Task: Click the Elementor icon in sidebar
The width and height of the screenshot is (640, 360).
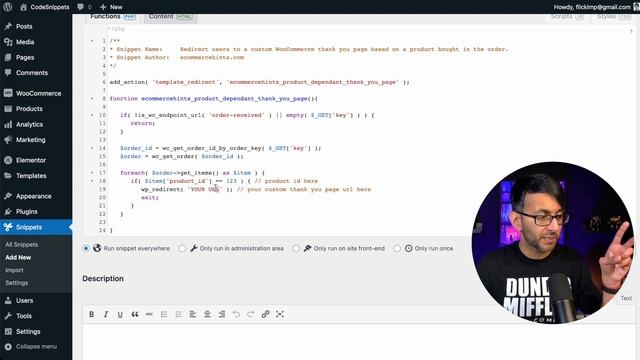Action: 8,160
